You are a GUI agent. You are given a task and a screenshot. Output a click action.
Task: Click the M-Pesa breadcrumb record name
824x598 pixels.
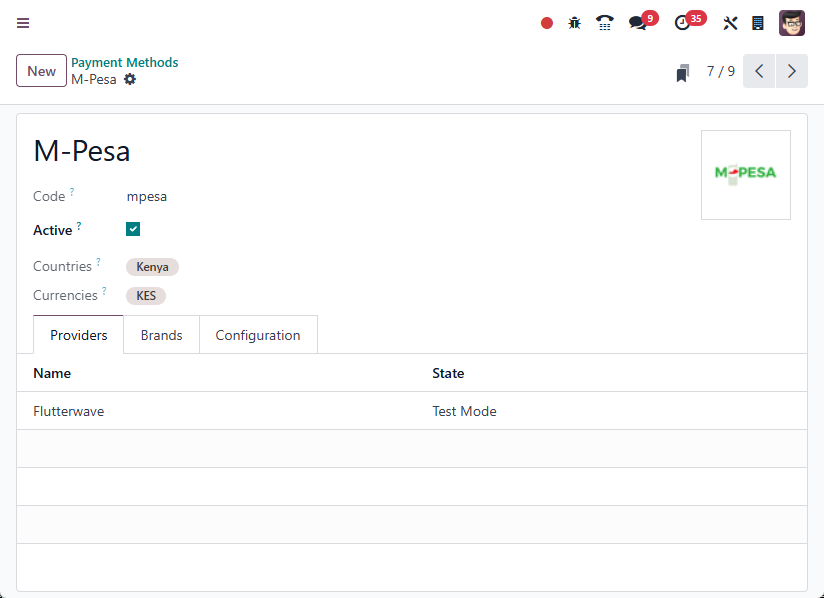pos(94,79)
